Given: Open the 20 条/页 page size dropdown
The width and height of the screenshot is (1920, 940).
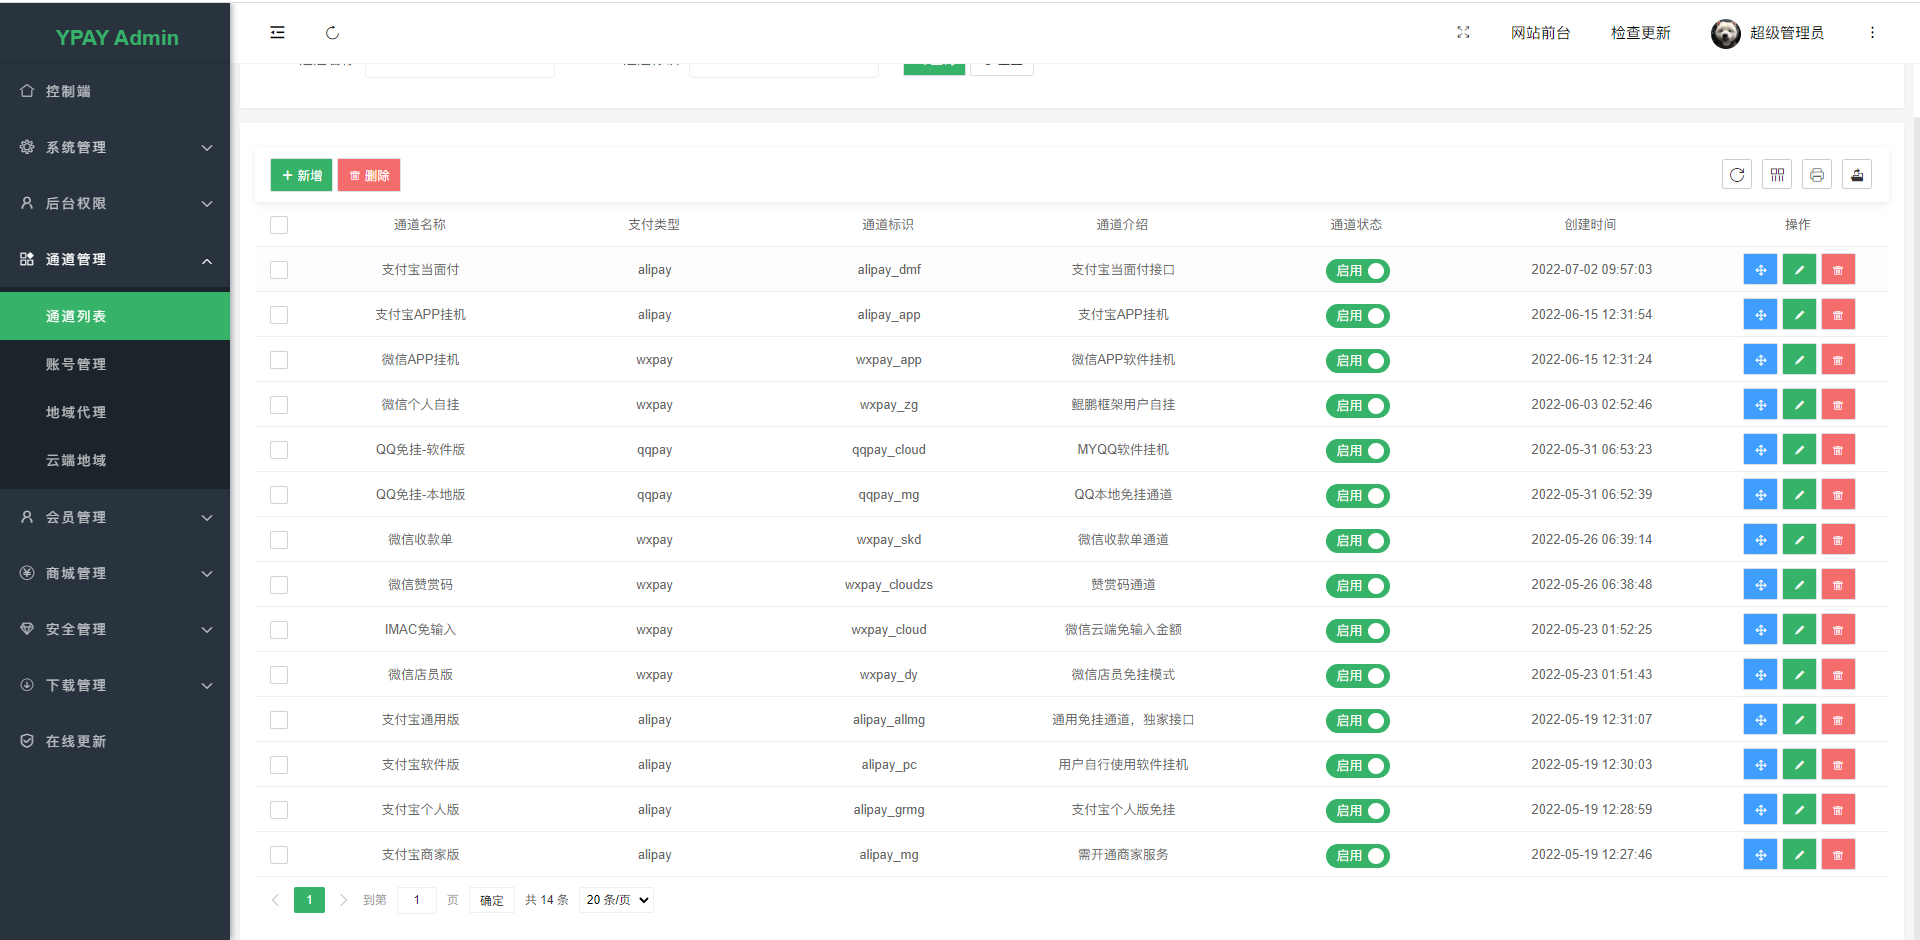Looking at the screenshot, I should pos(617,900).
